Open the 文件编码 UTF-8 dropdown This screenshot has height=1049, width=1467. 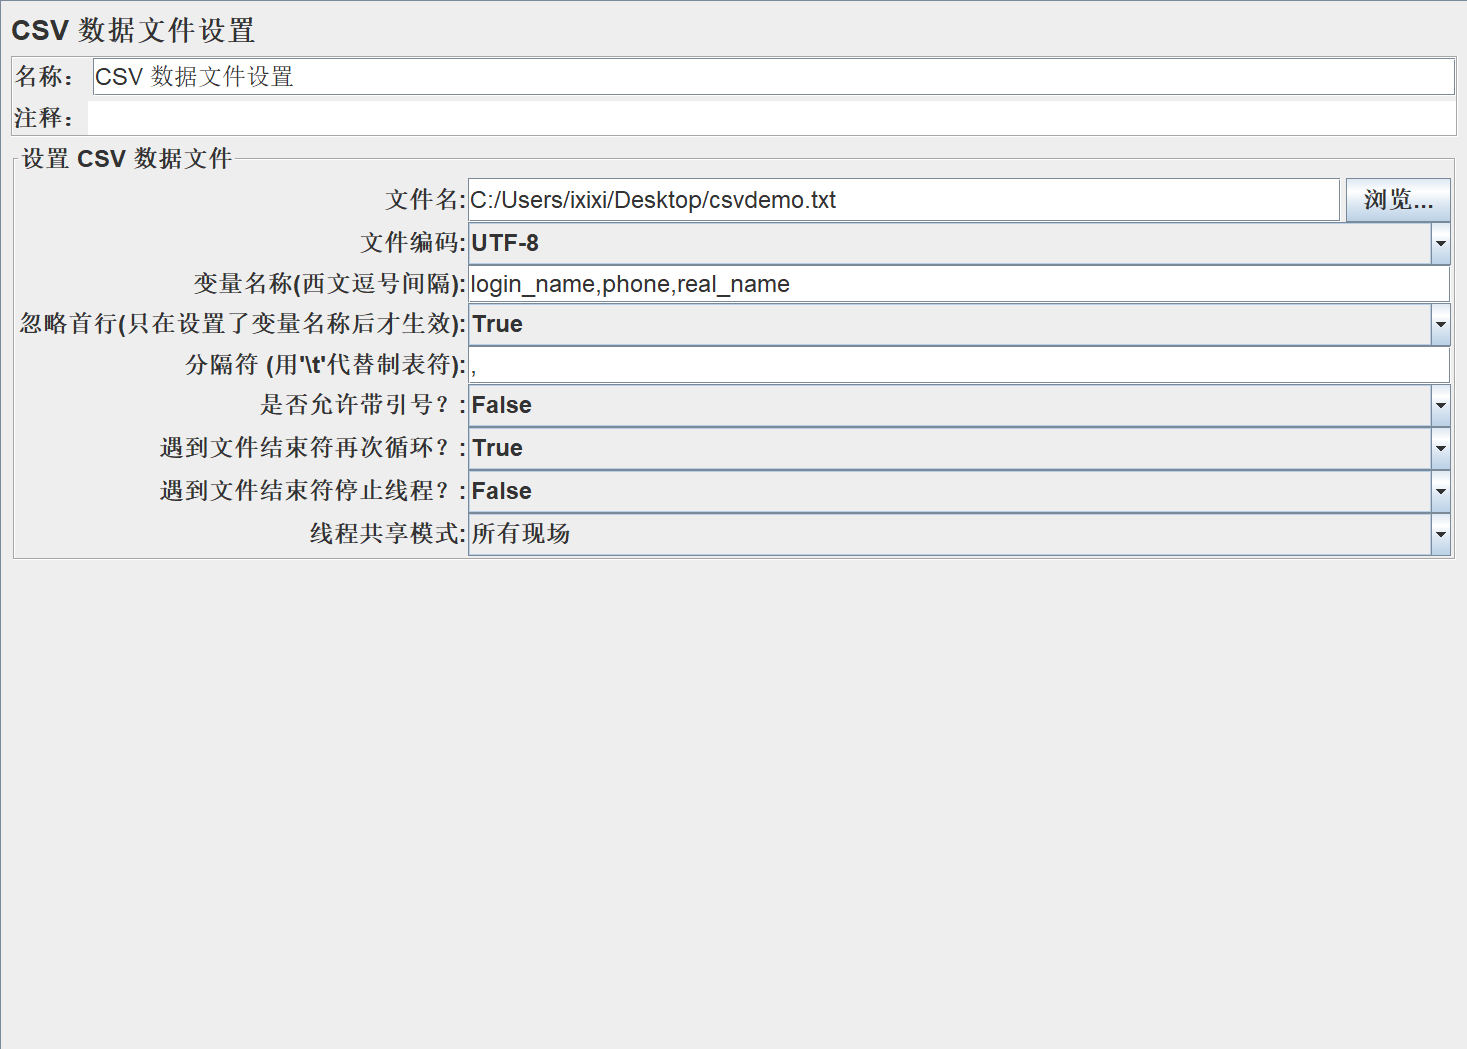click(959, 243)
